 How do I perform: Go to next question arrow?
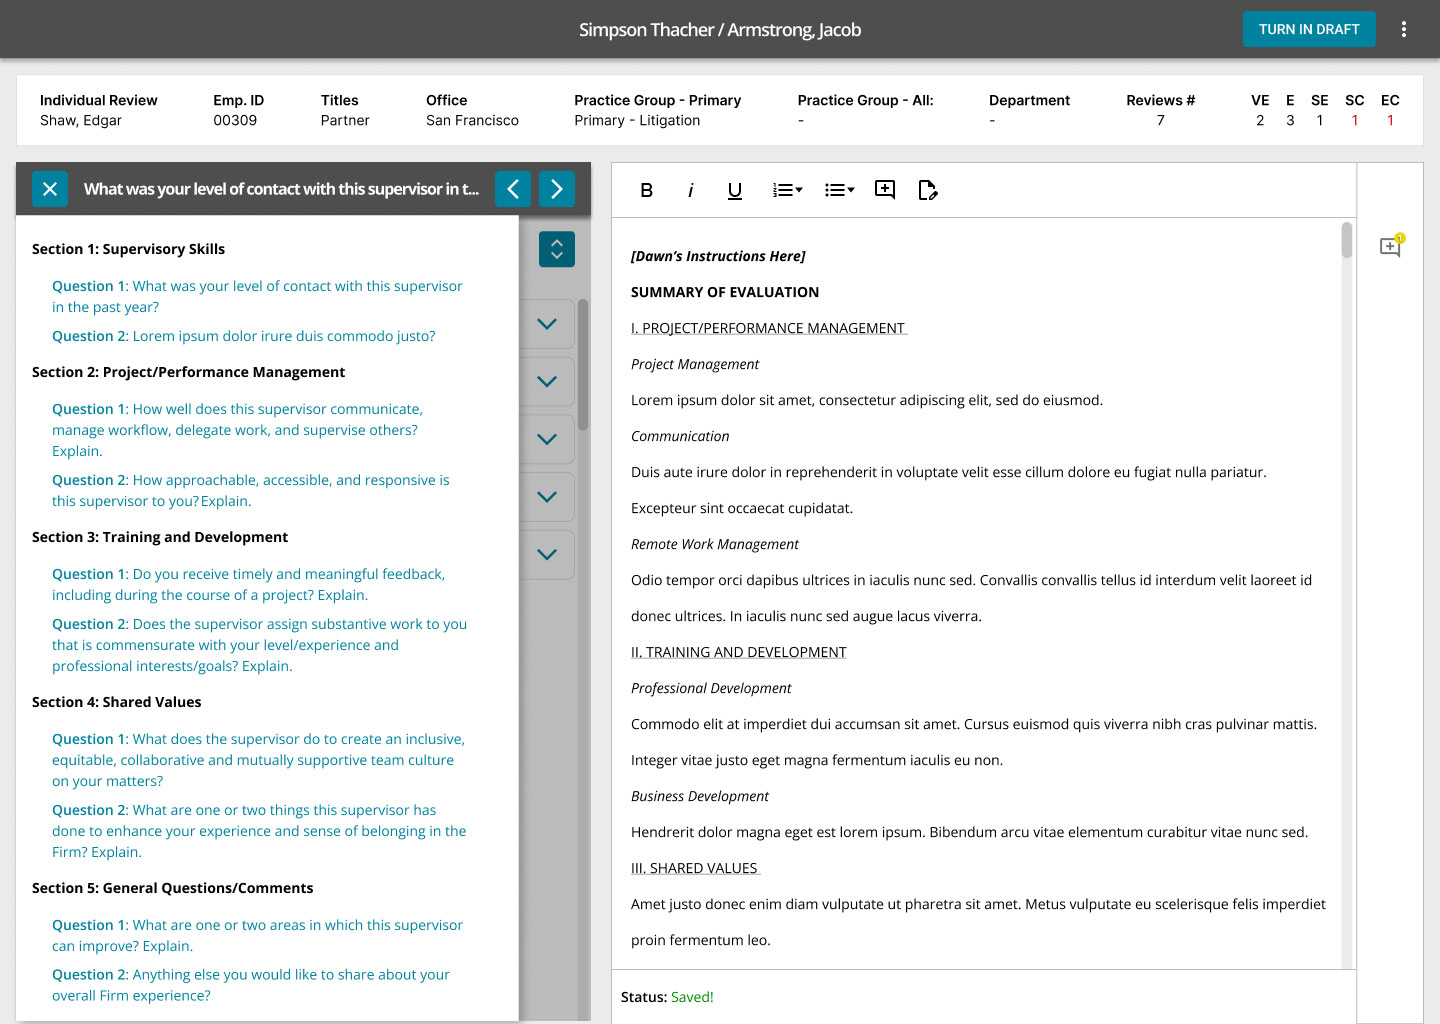(557, 189)
